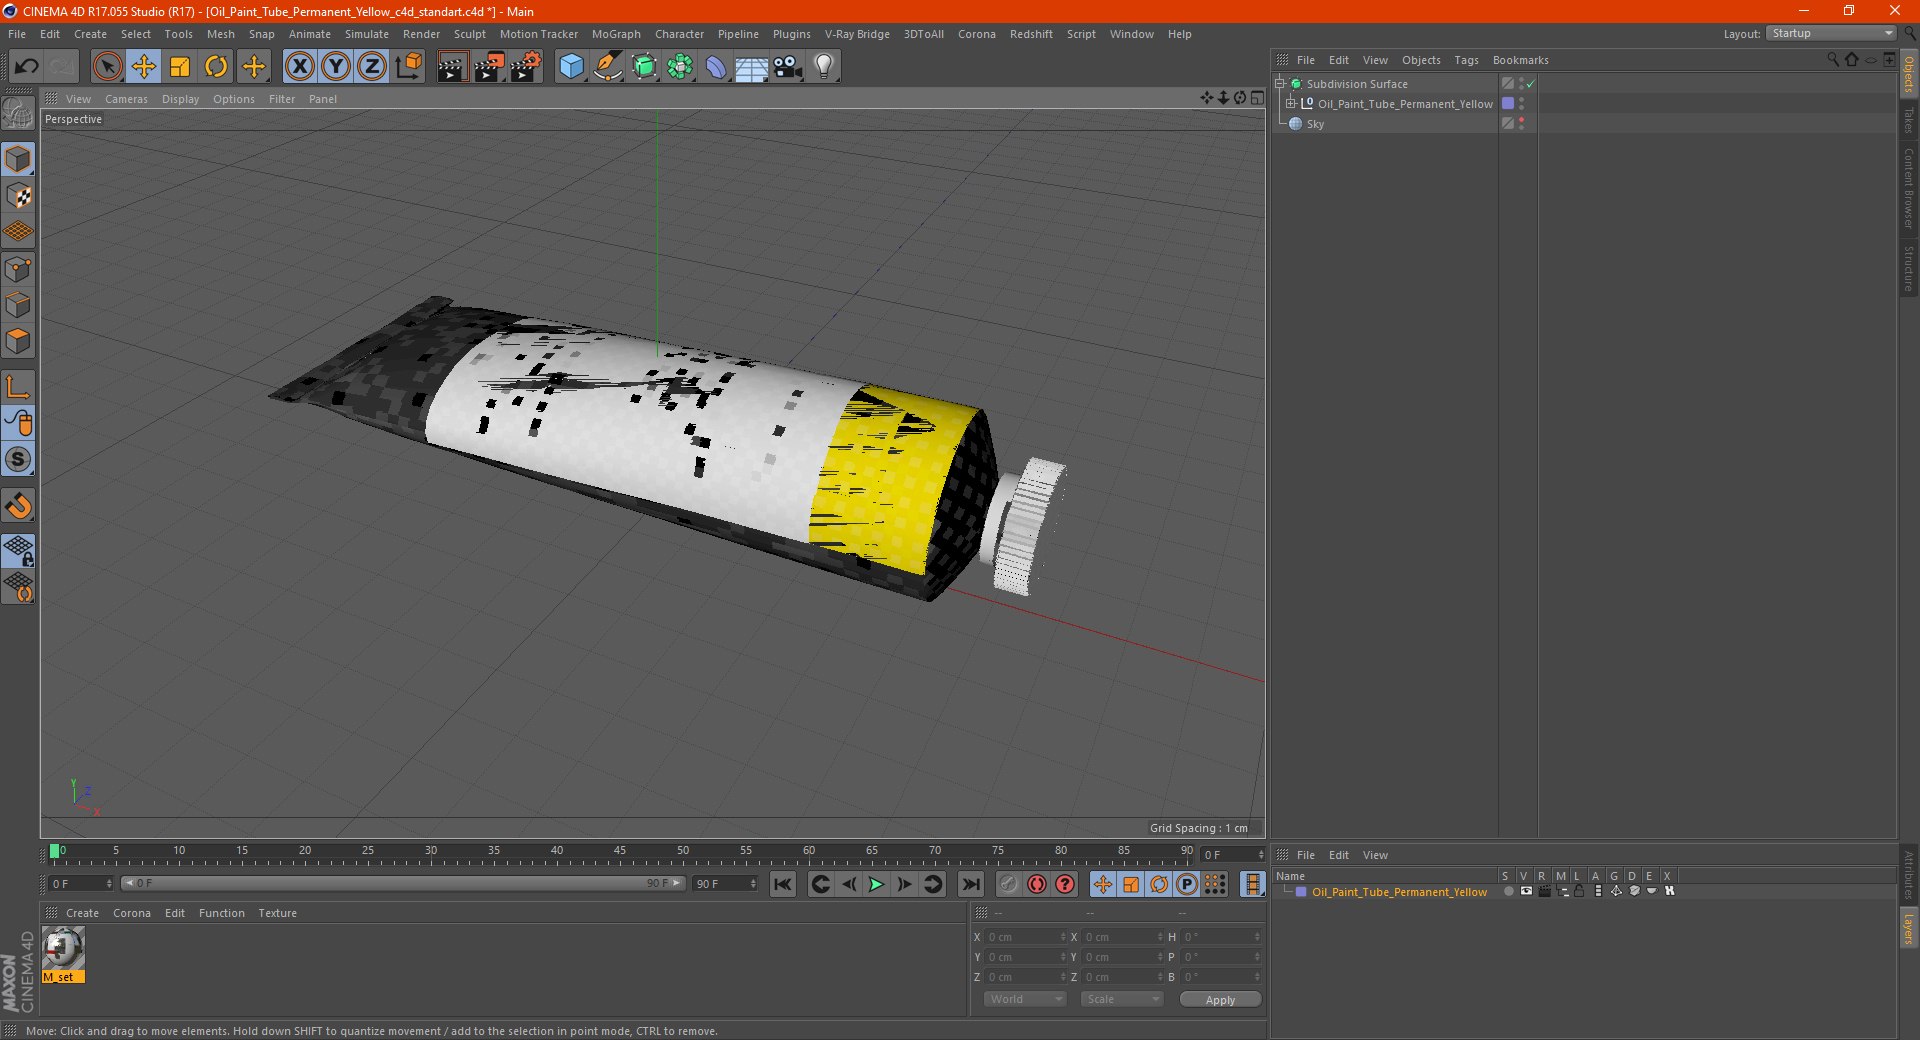Image resolution: width=1920 pixels, height=1040 pixels.
Task: Add a Subdivision Surface generator
Action: [644, 67]
